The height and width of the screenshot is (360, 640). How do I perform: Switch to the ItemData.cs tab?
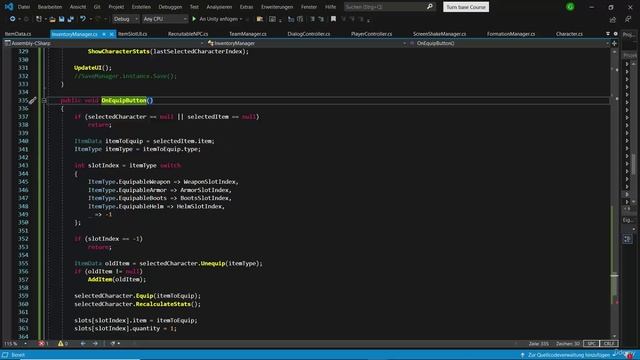[x=18, y=34]
